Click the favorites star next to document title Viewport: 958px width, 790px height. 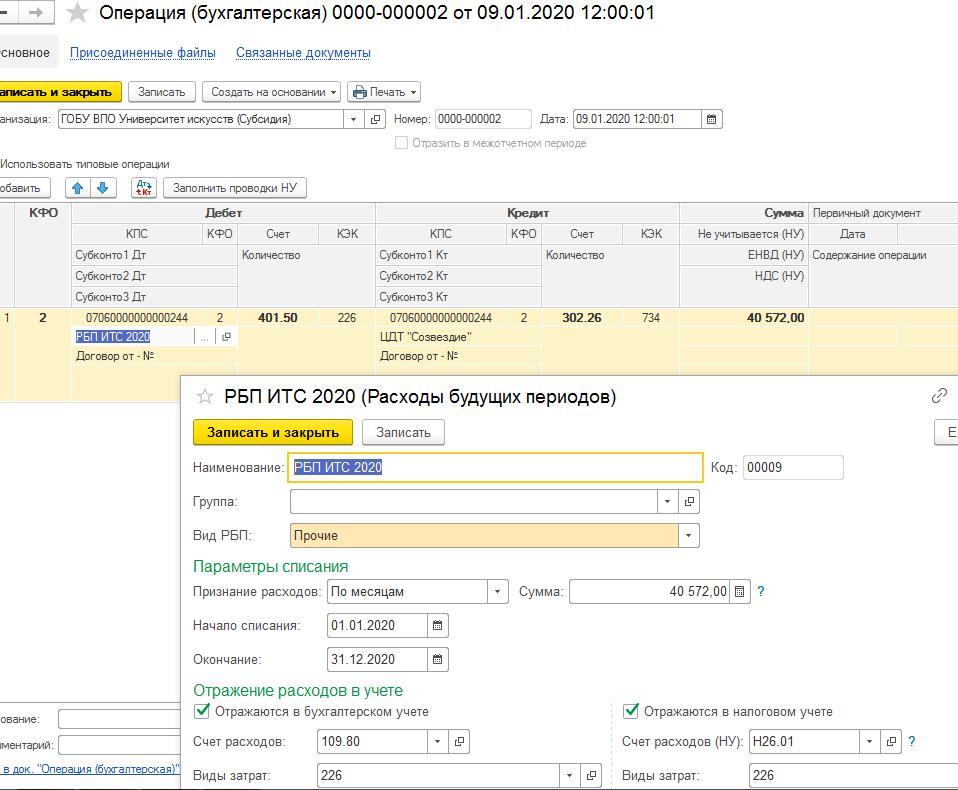pyautogui.click(x=77, y=13)
